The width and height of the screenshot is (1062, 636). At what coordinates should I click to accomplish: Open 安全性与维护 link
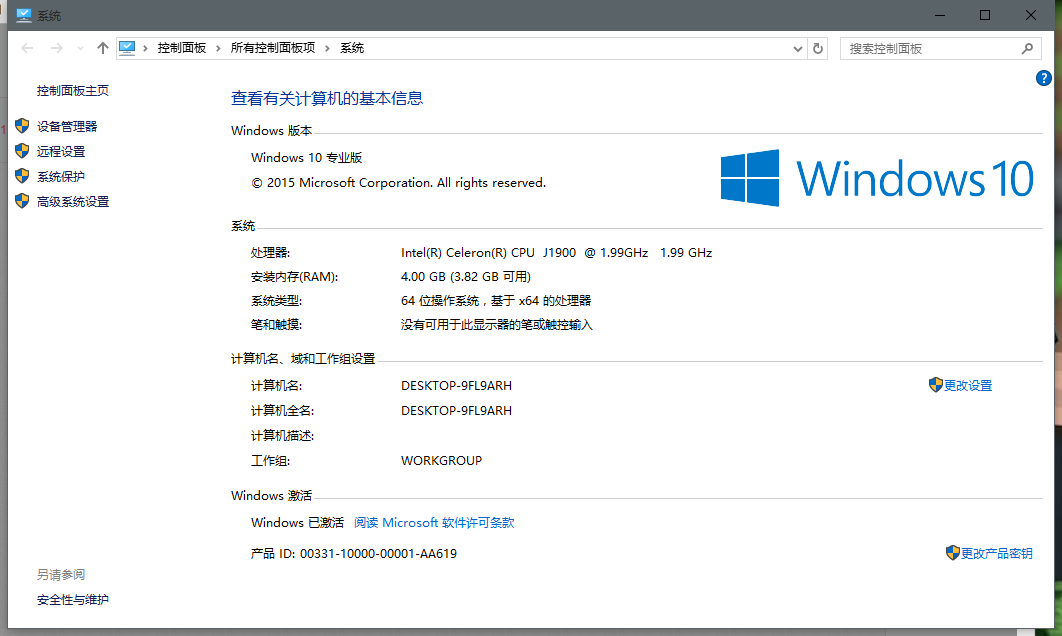click(72, 600)
